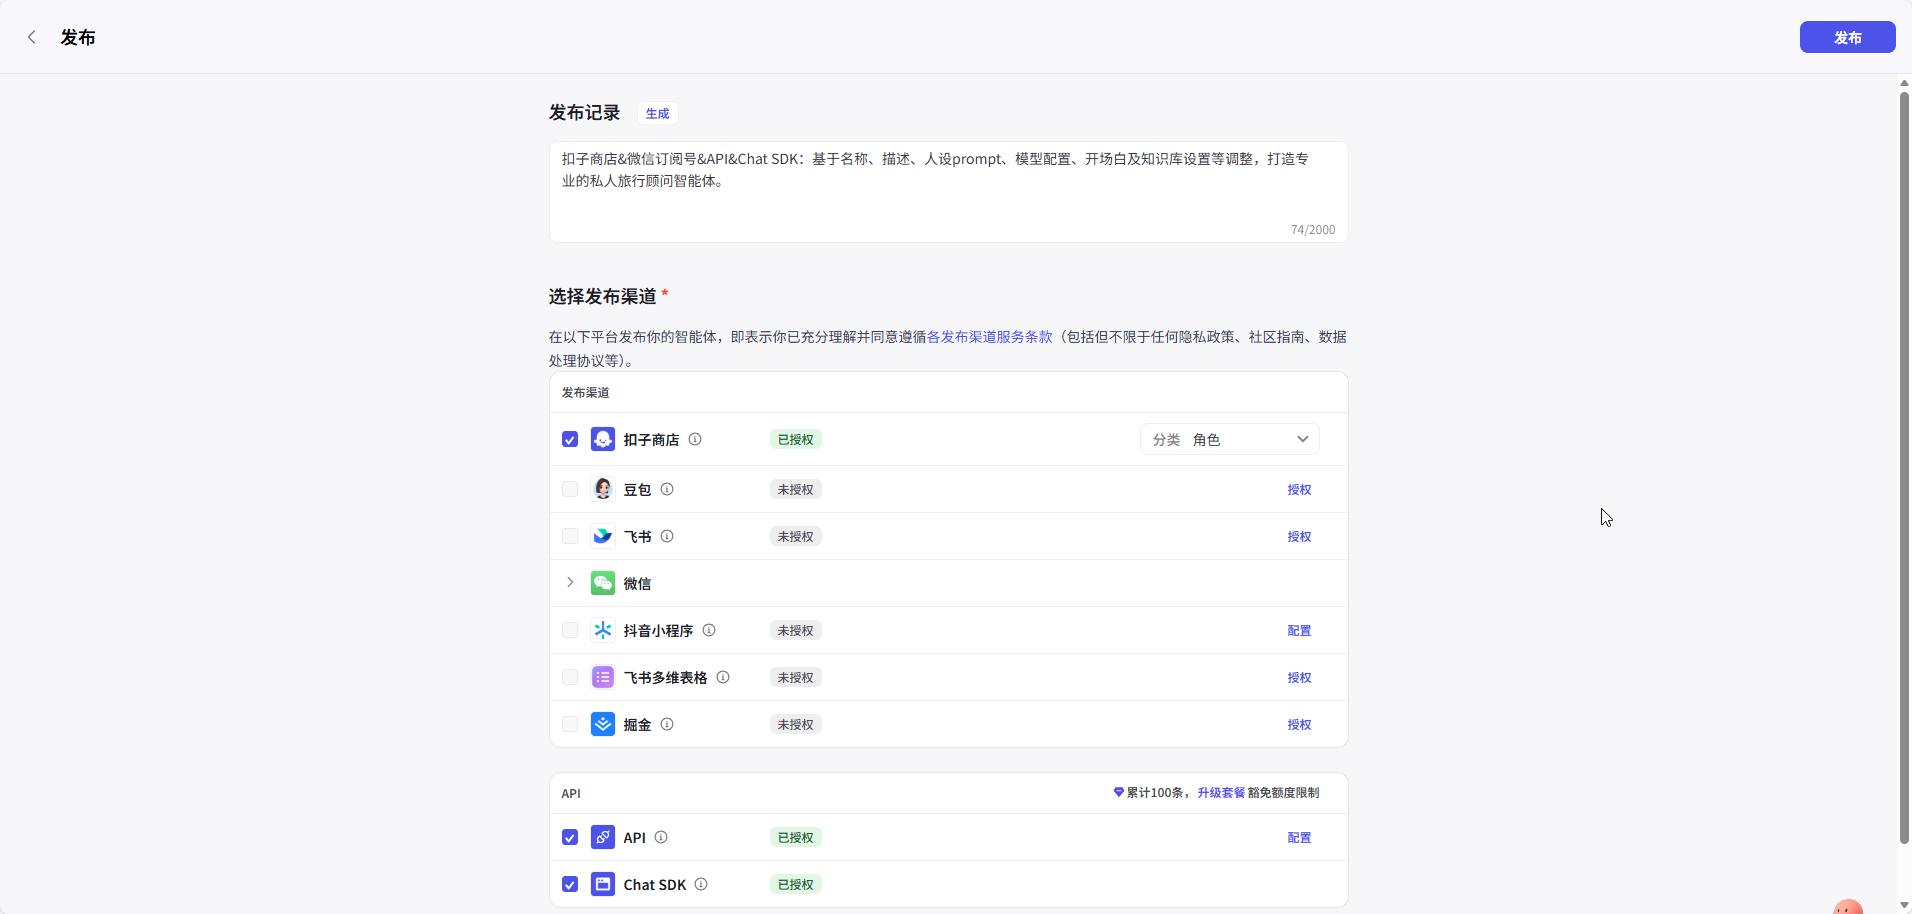The image size is (1912, 914).
Task: Click the 抖音小程序 icon
Action: 603,630
